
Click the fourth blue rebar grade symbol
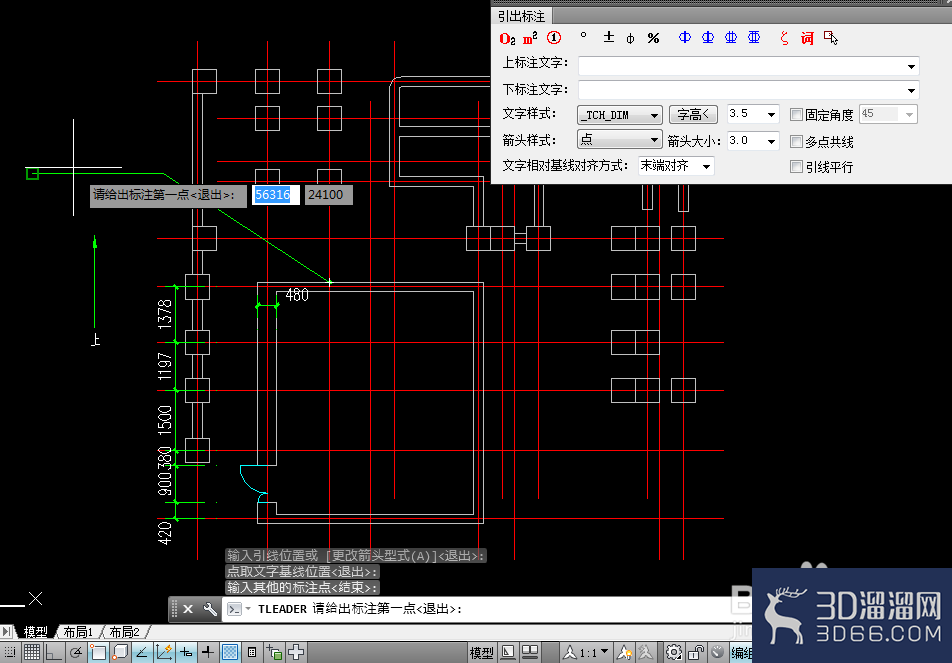pos(754,37)
